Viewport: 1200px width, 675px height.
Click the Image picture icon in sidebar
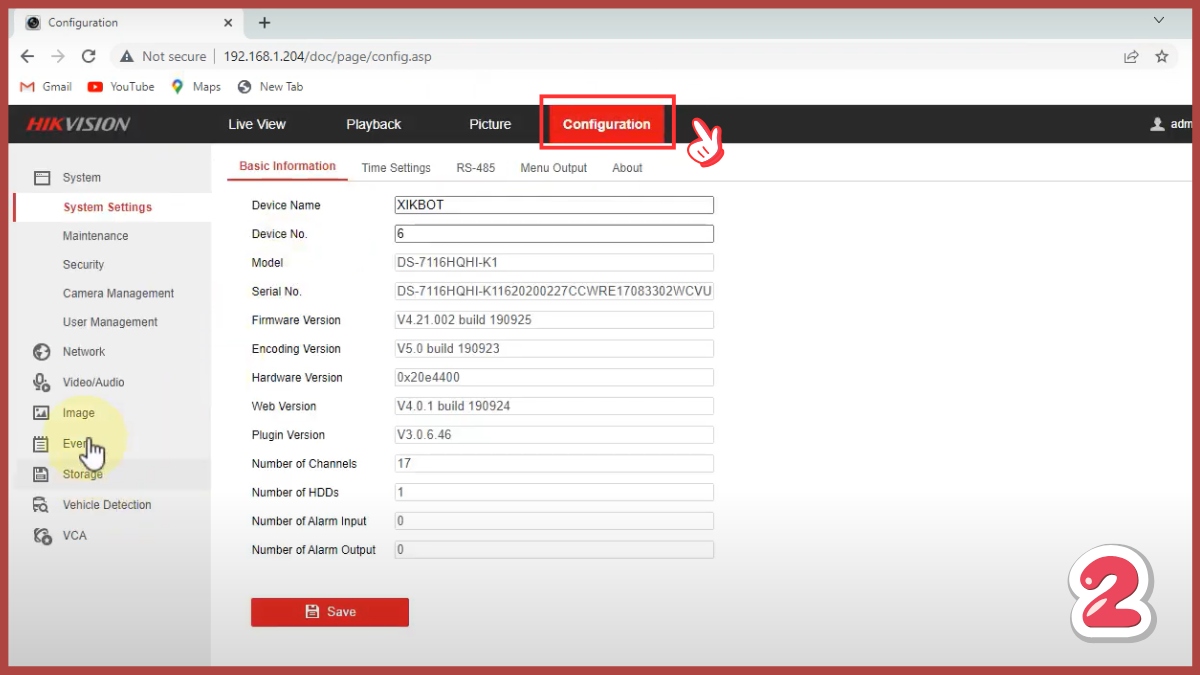click(42, 413)
